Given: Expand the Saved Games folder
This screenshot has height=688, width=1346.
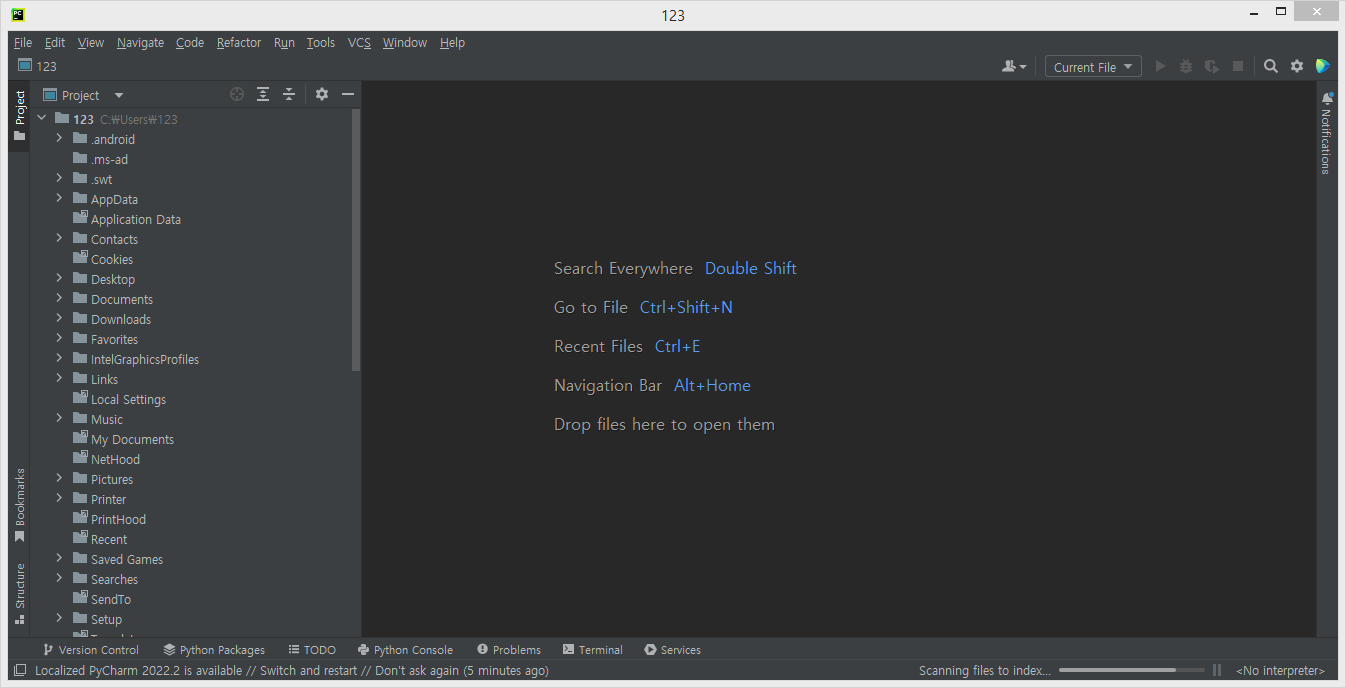Looking at the screenshot, I should pos(59,559).
